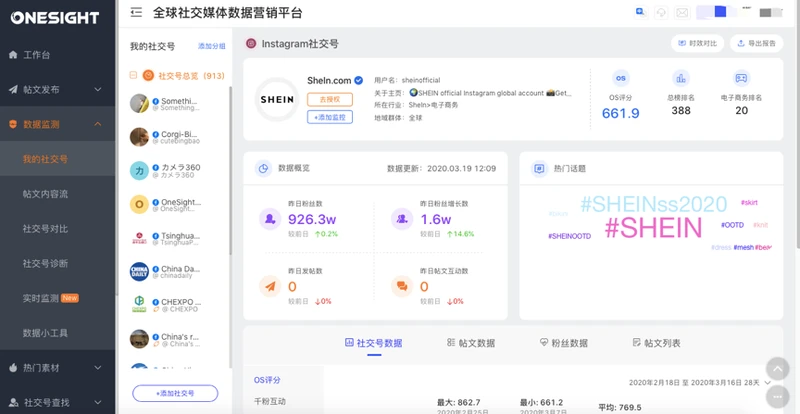Click the 电子商务排名 icon

(x=741, y=79)
